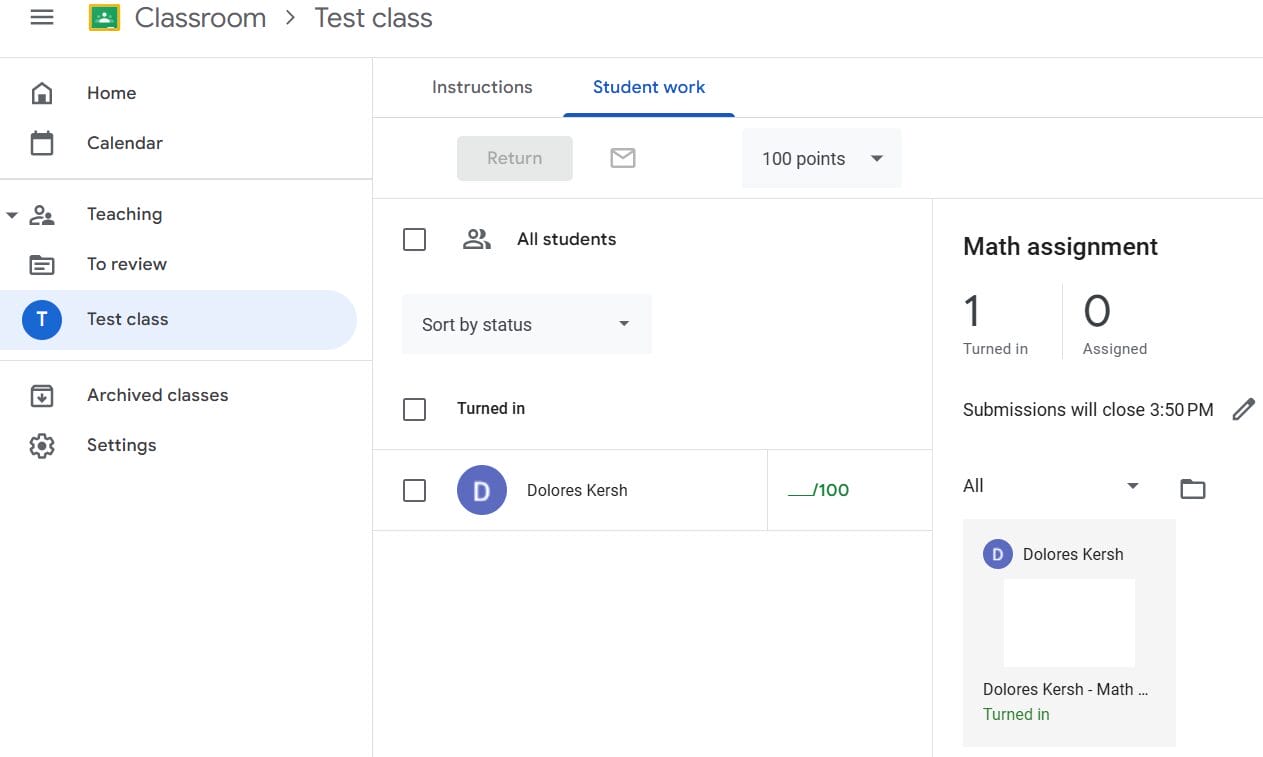Open the main navigation hamburger menu
The height and width of the screenshot is (757, 1263).
click(x=41, y=16)
